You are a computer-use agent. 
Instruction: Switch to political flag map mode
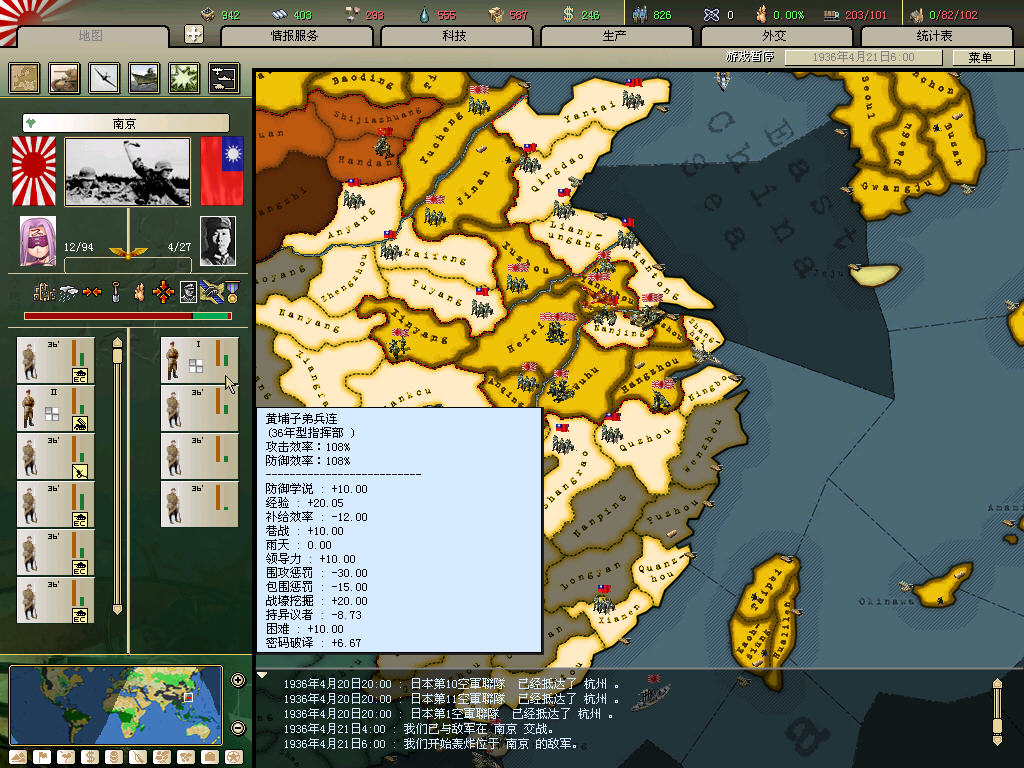tap(42, 757)
